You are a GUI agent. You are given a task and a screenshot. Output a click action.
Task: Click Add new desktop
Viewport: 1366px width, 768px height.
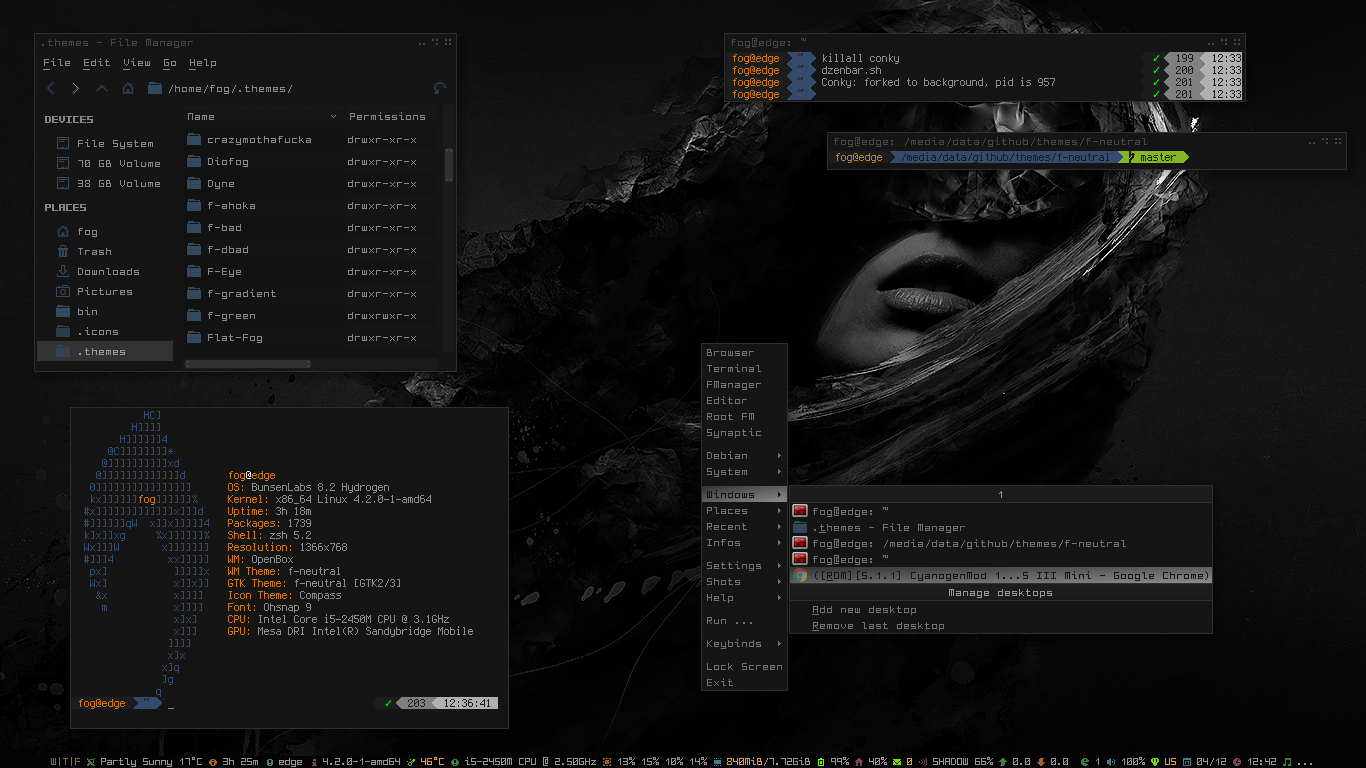click(864, 610)
